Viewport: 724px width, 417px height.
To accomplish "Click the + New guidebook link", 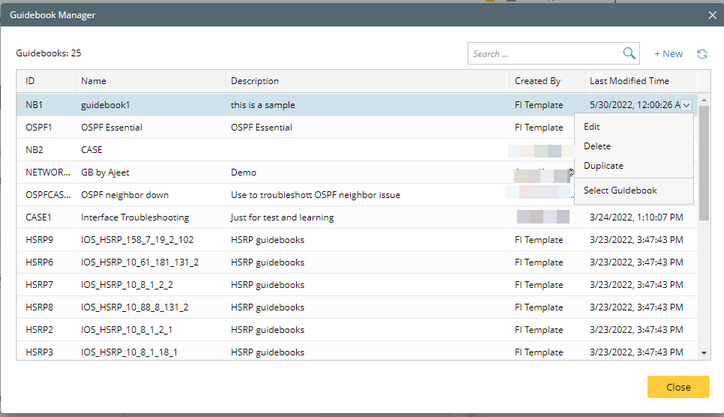I will [668, 54].
